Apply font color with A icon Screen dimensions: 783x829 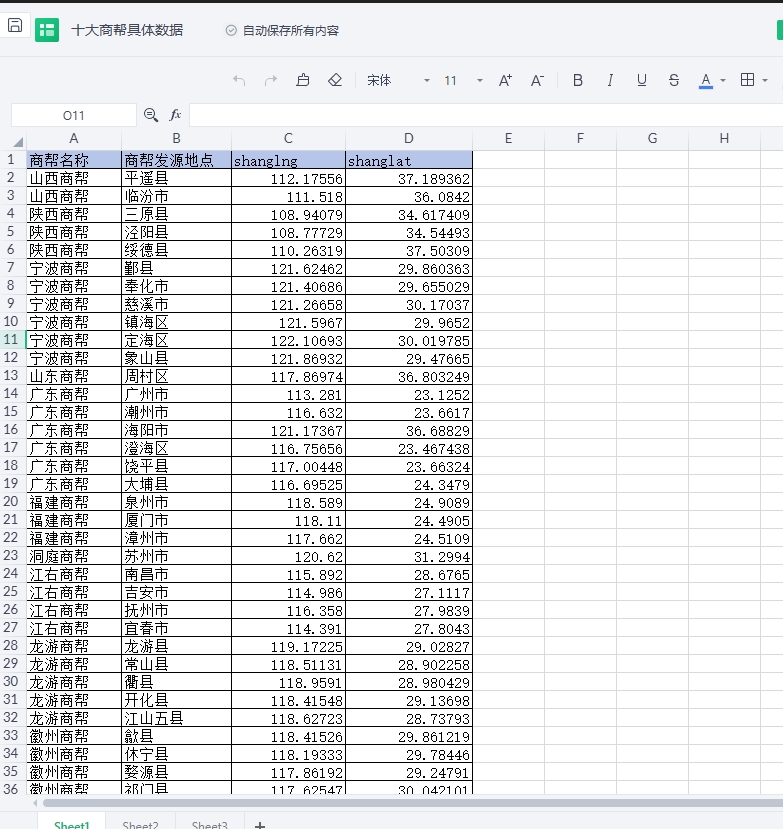(706, 81)
